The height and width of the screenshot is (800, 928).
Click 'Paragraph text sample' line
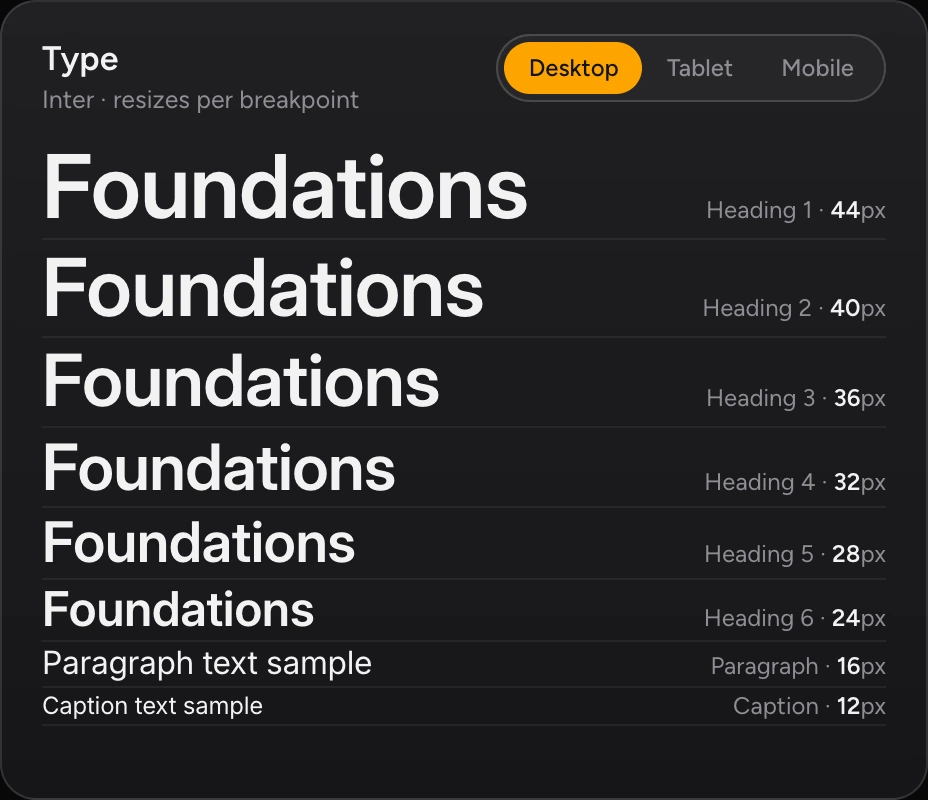point(207,663)
